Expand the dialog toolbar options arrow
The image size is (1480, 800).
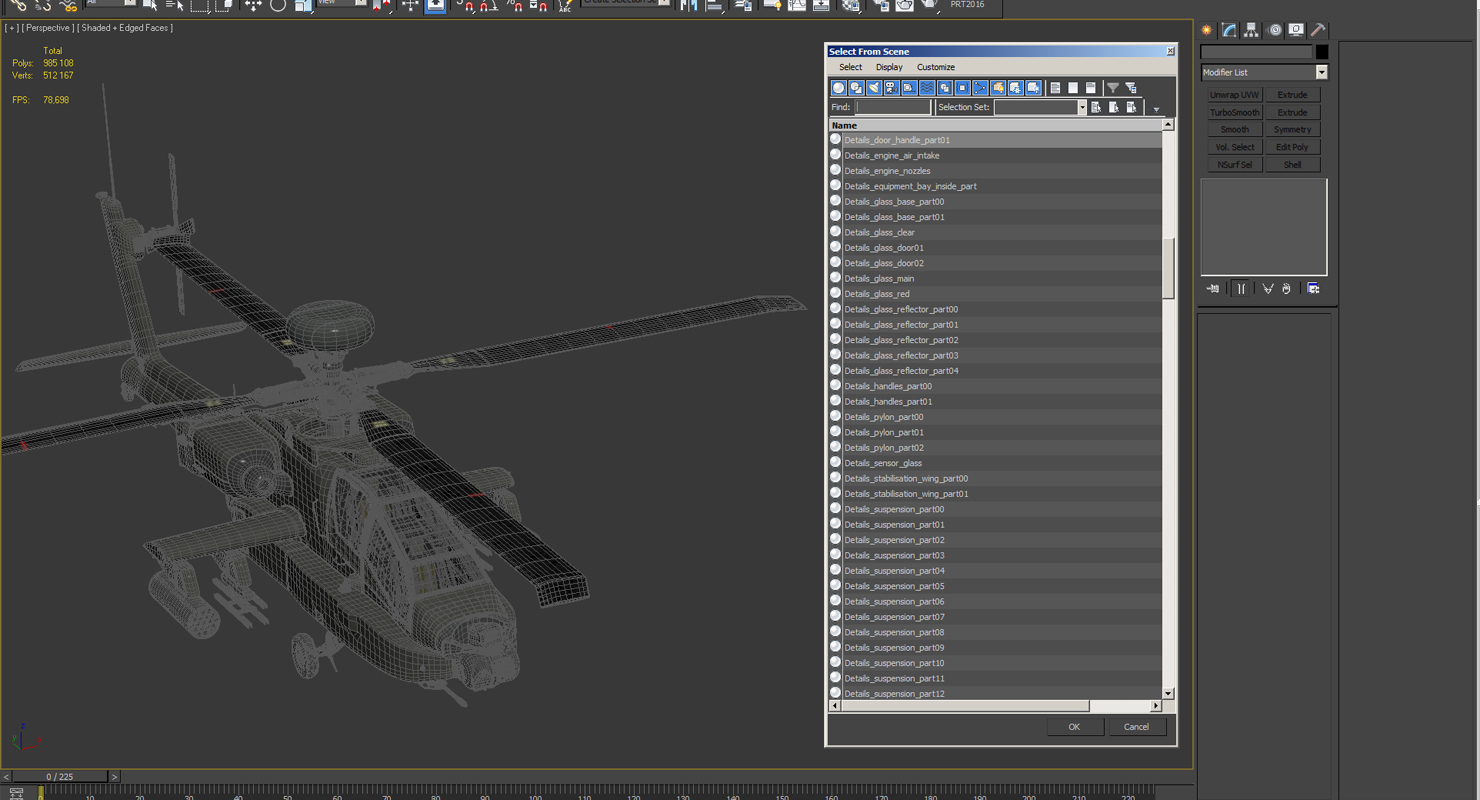(x=1156, y=109)
